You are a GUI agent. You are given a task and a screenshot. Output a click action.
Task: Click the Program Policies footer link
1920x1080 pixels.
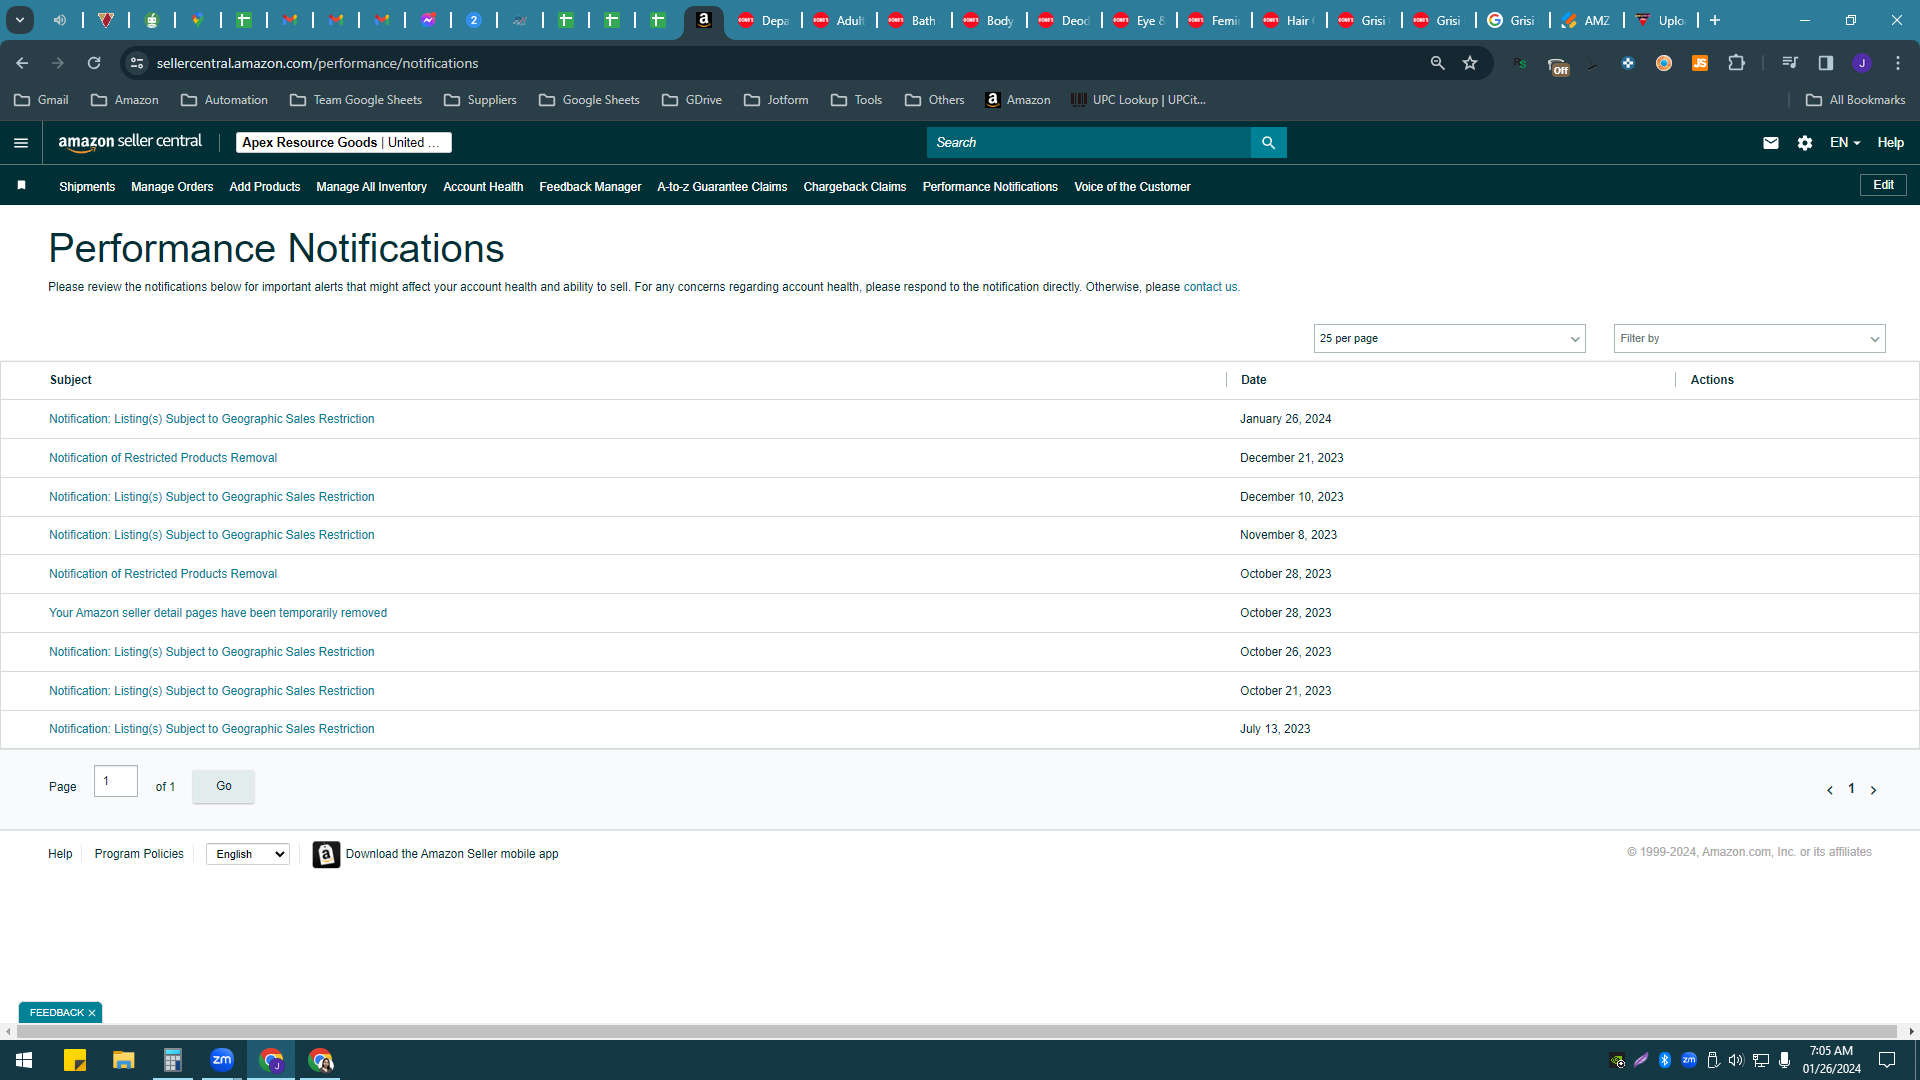tap(139, 854)
